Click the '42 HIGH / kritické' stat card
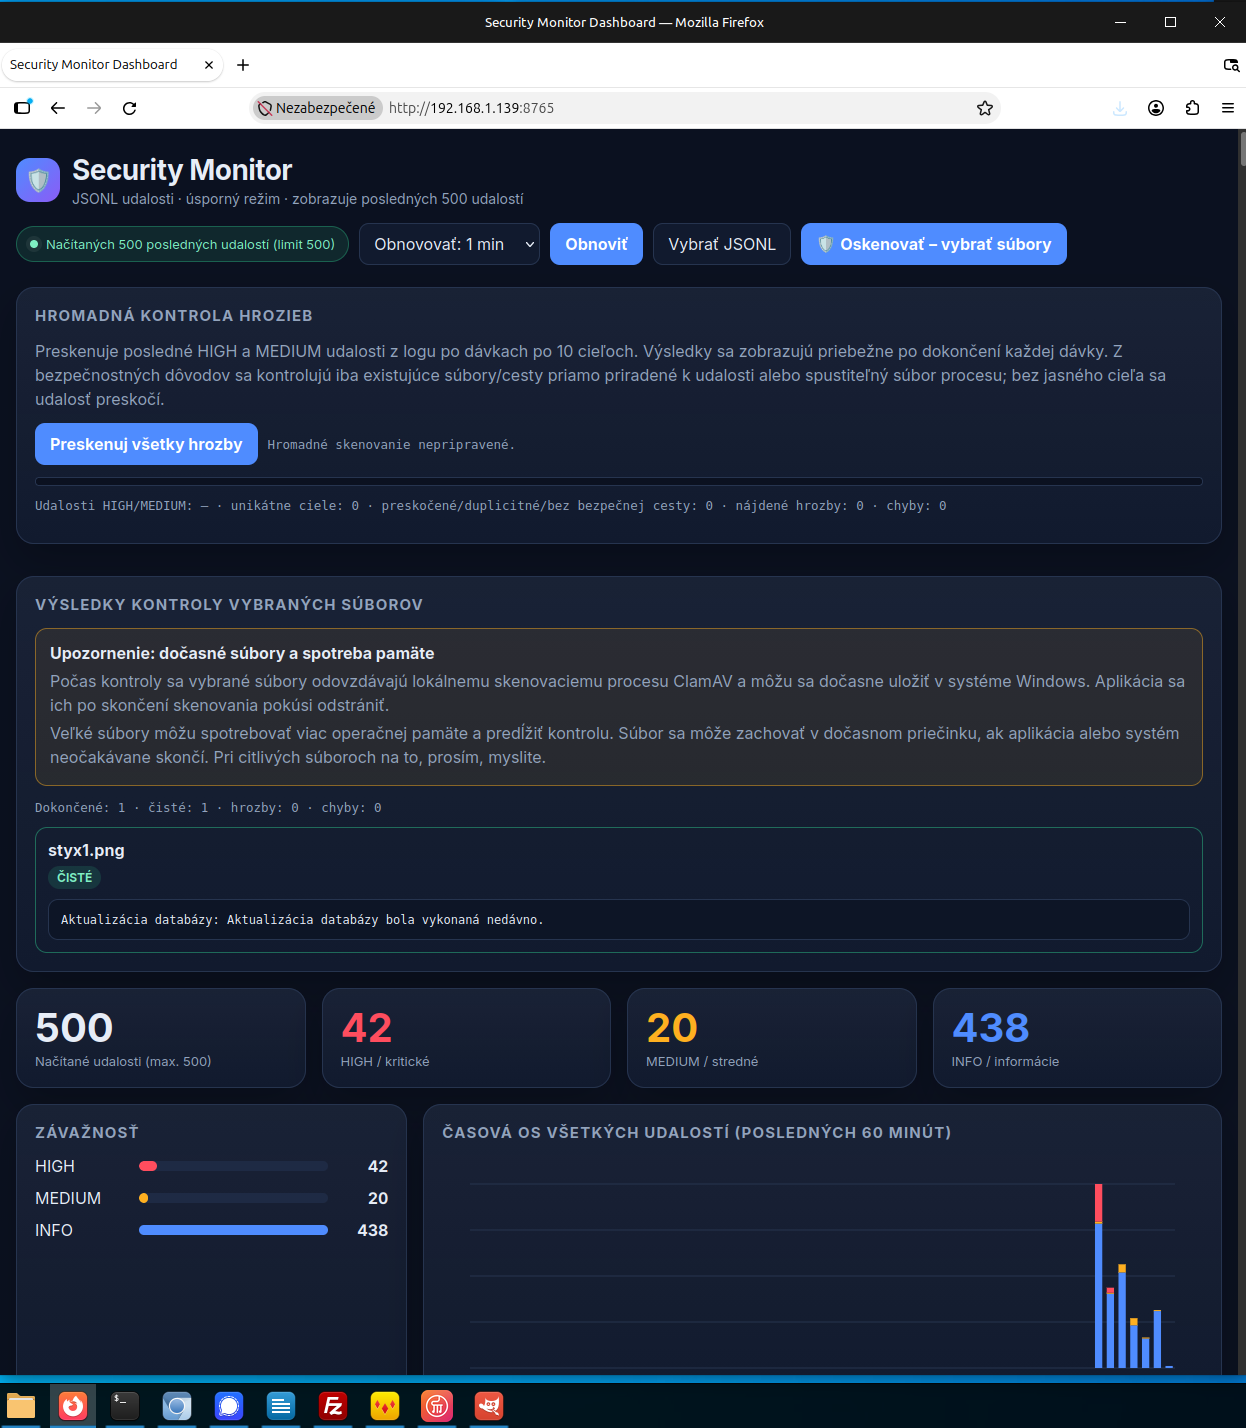The width and height of the screenshot is (1246, 1428). pyautogui.click(x=466, y=1038)
